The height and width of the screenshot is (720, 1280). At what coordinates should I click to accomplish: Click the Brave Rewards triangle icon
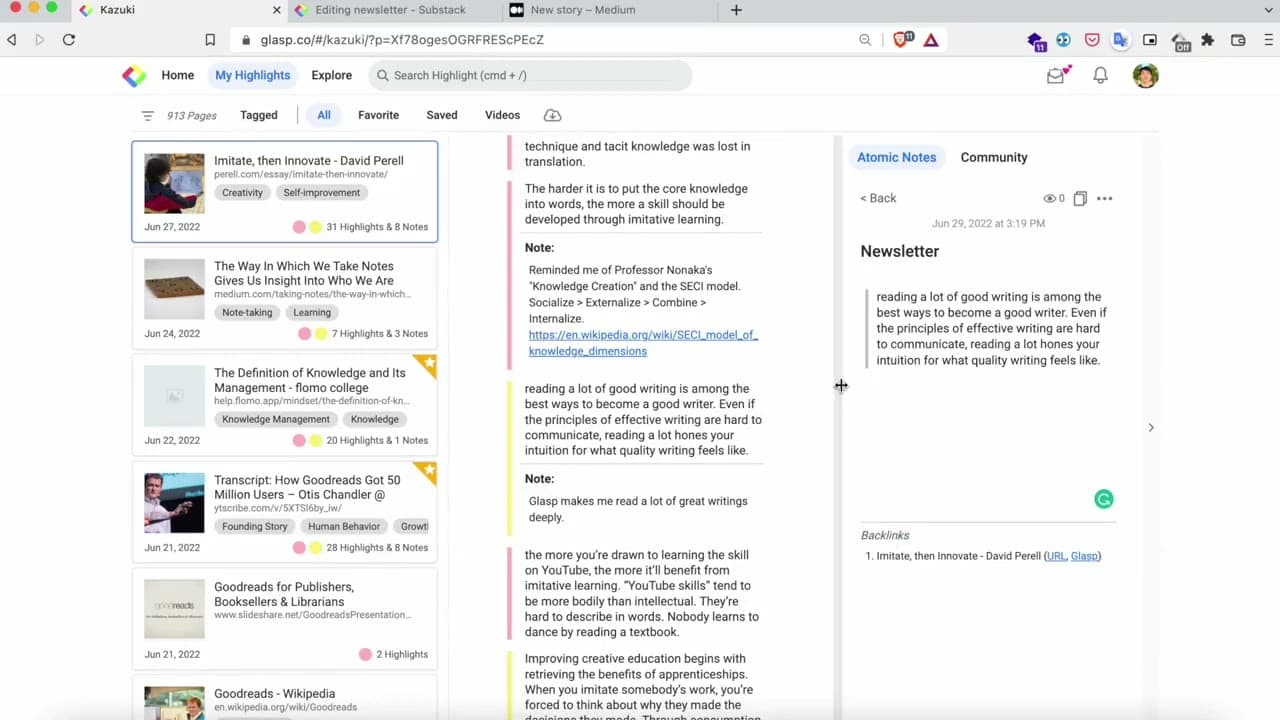tap(931, 40)
